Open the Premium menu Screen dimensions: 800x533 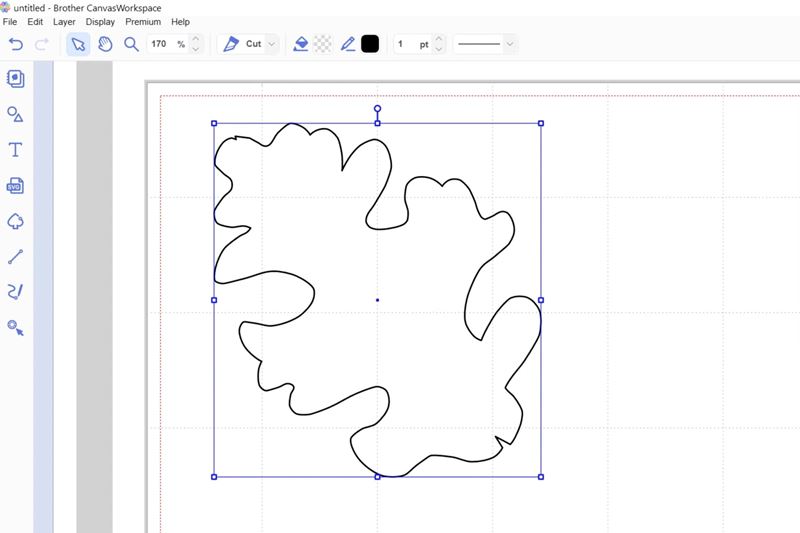(x=143, y=21)
